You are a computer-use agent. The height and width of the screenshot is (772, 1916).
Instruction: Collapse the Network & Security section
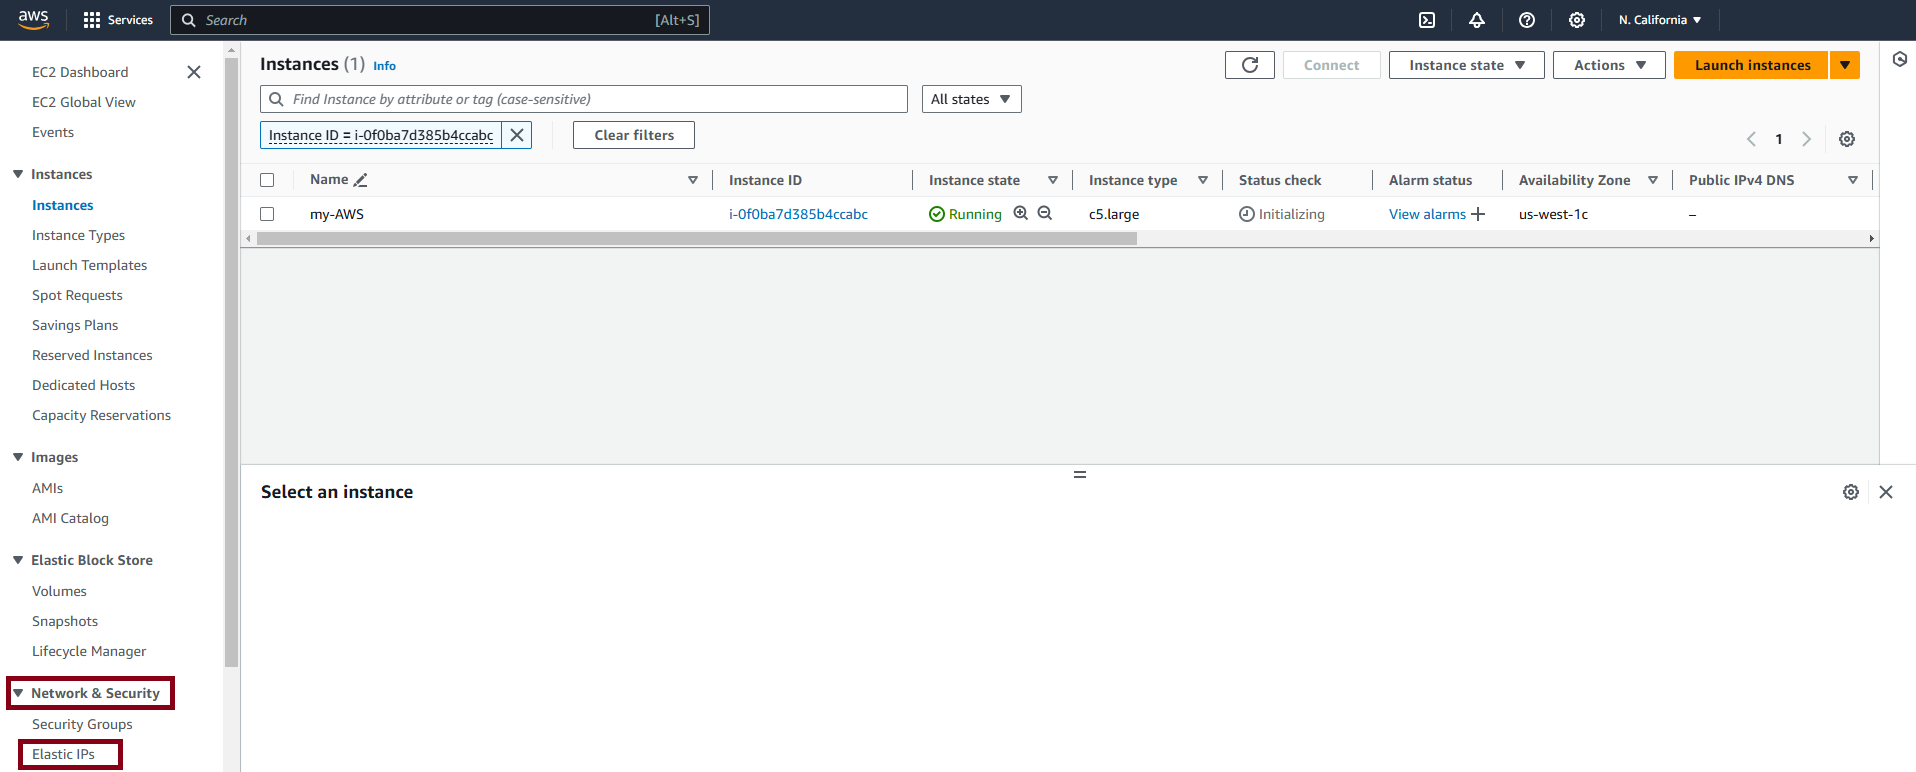click(18, 693)
